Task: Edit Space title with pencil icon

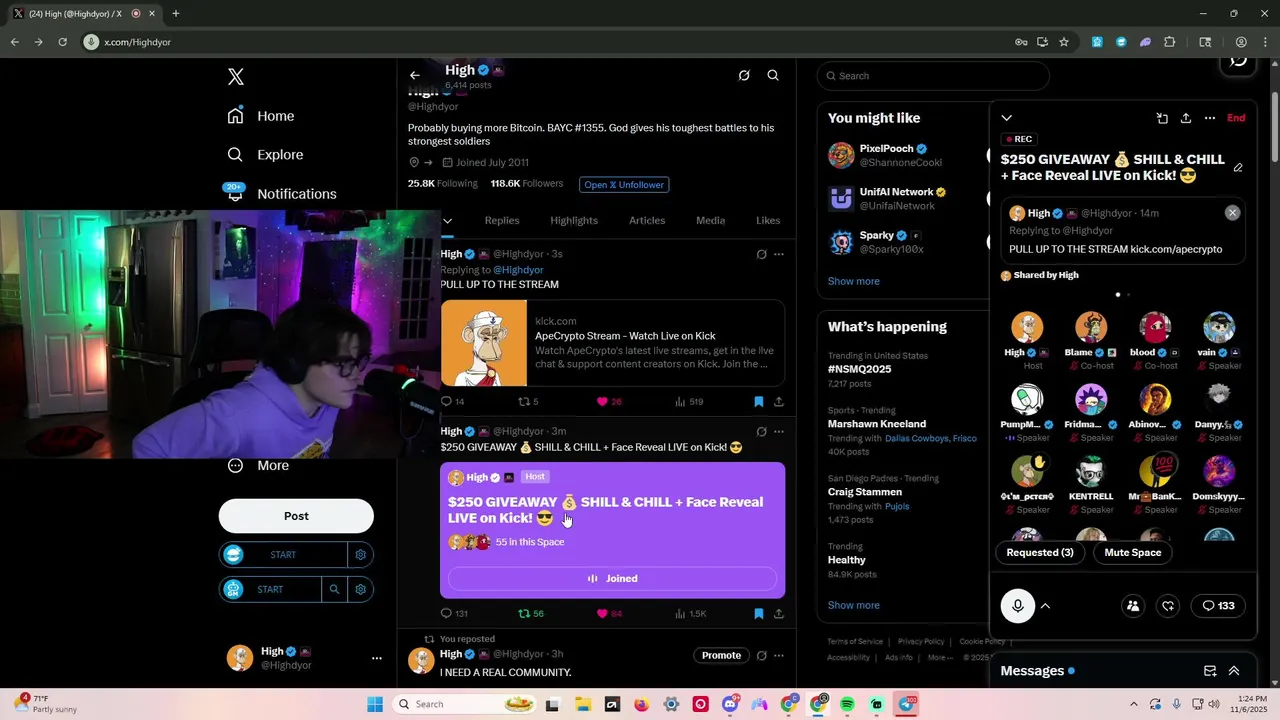Action: click(1238, 168)
